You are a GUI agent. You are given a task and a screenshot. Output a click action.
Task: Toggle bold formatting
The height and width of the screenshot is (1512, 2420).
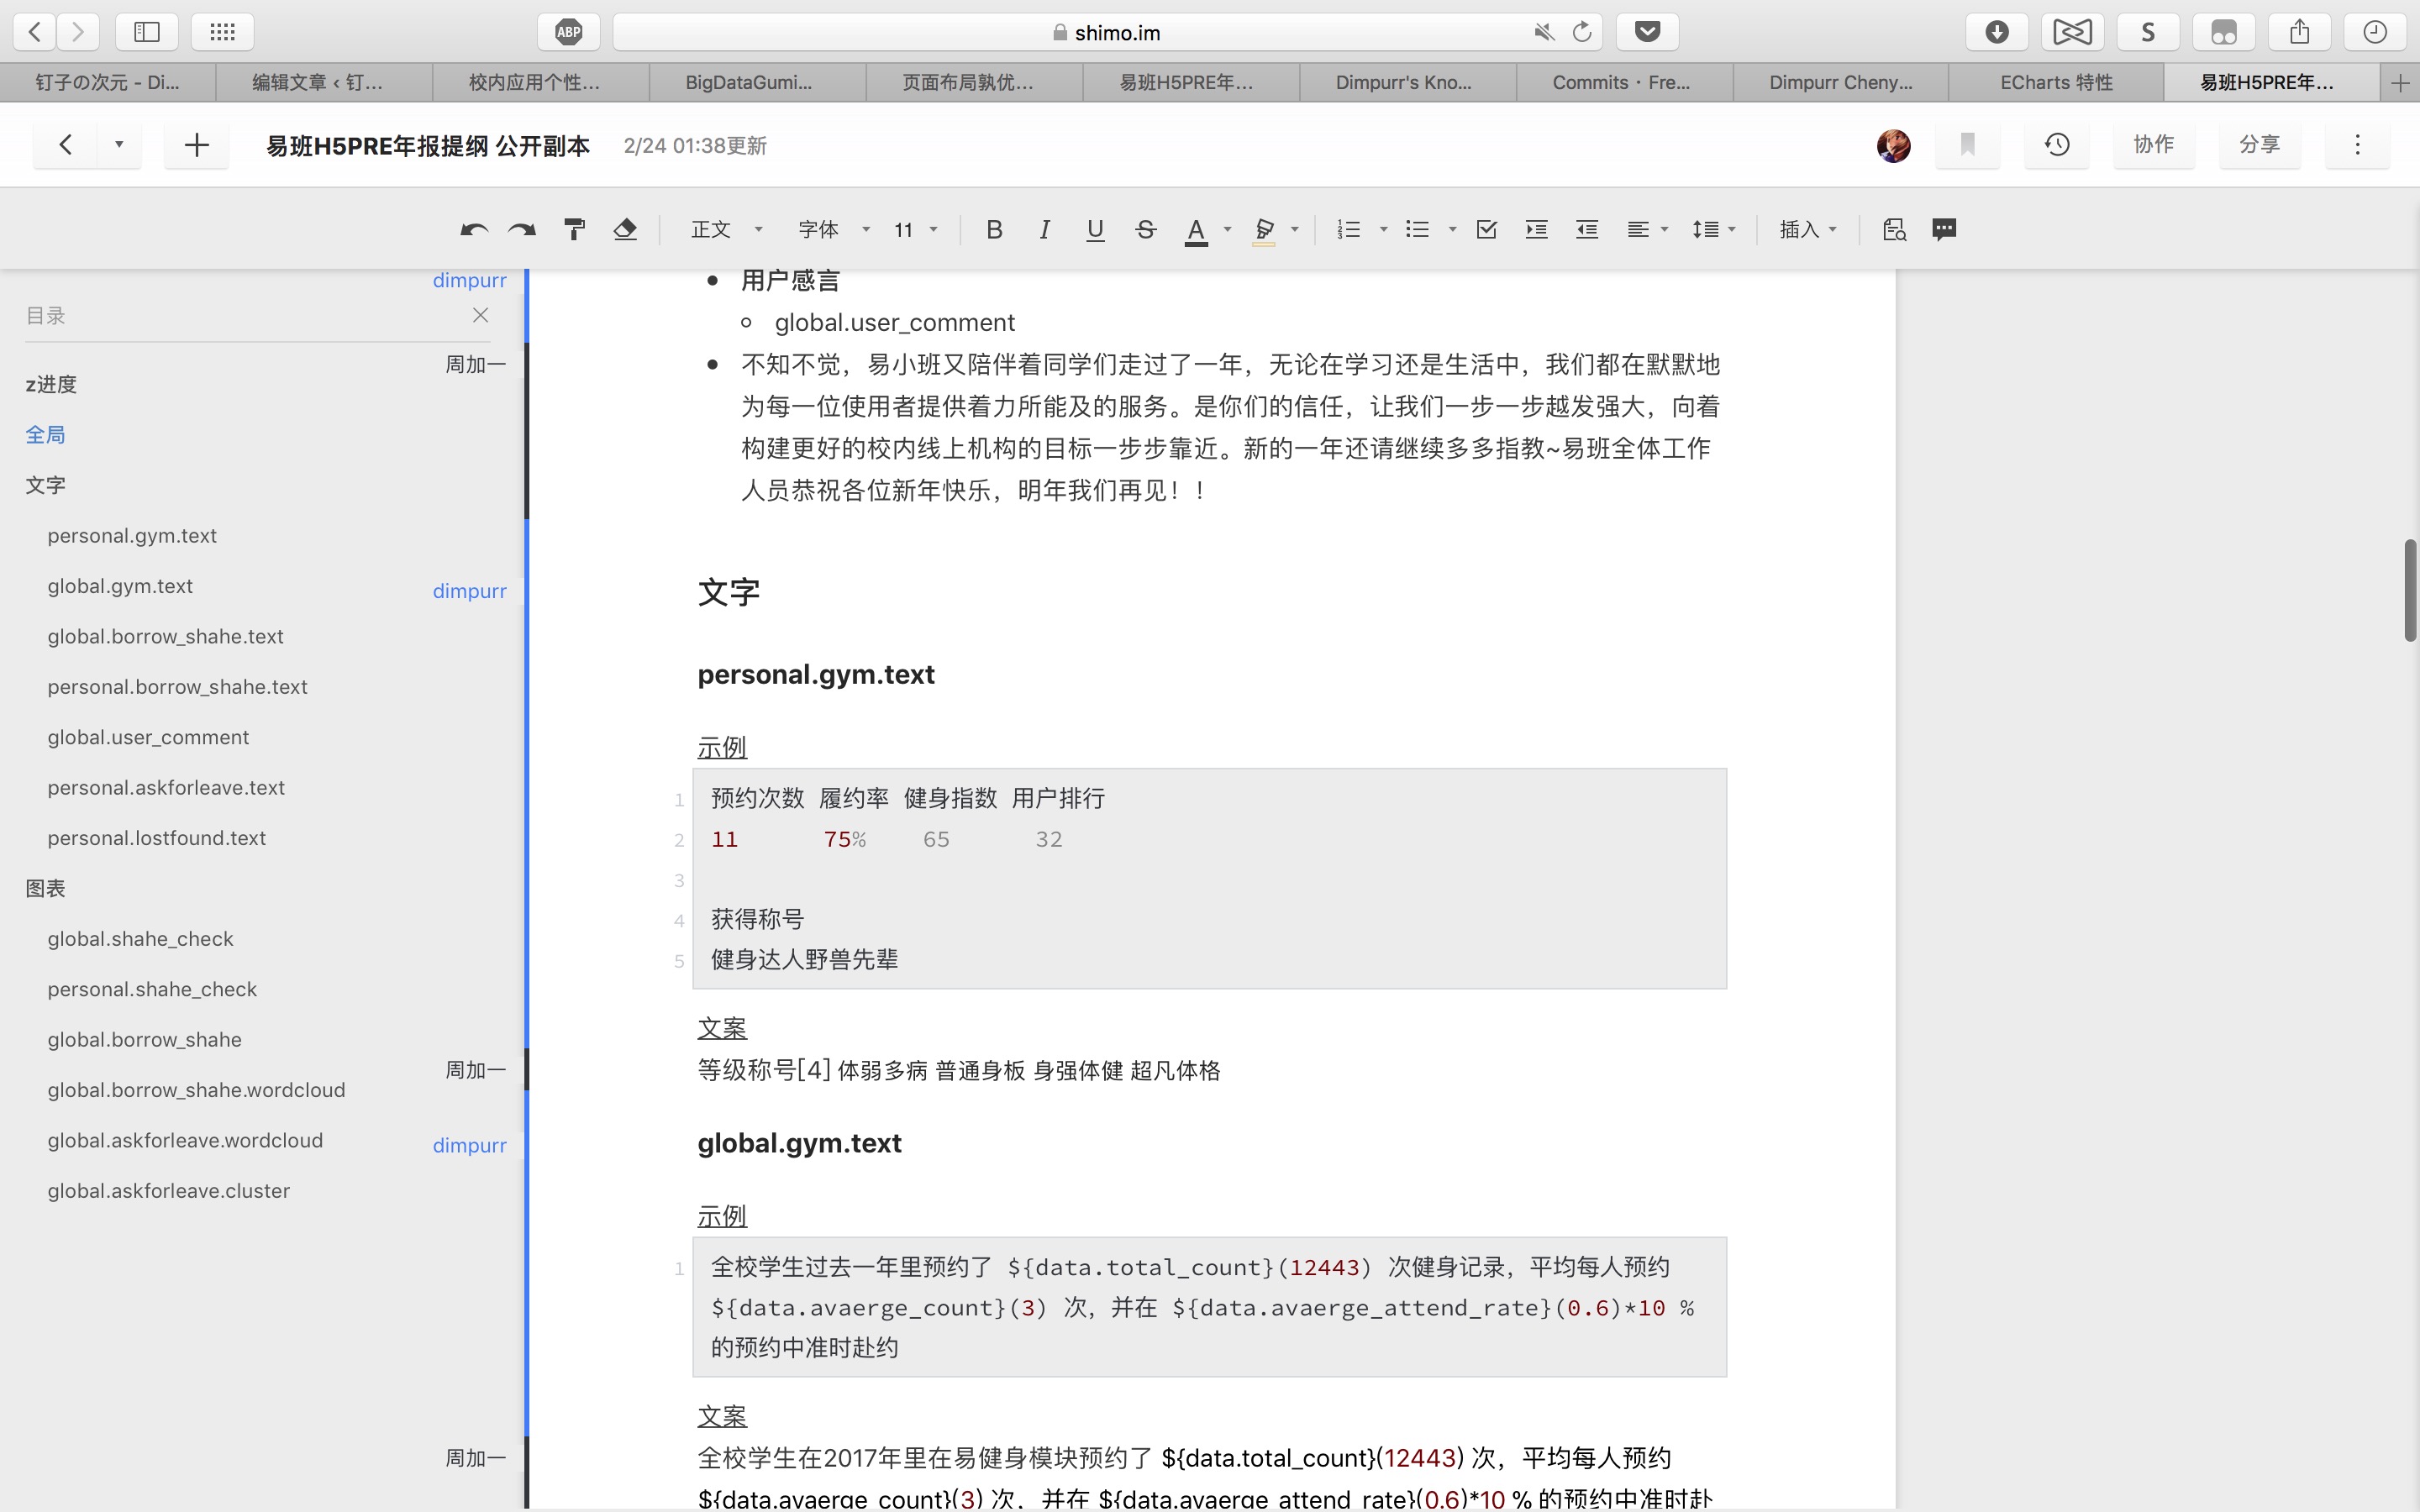click(x=993, y=230)
